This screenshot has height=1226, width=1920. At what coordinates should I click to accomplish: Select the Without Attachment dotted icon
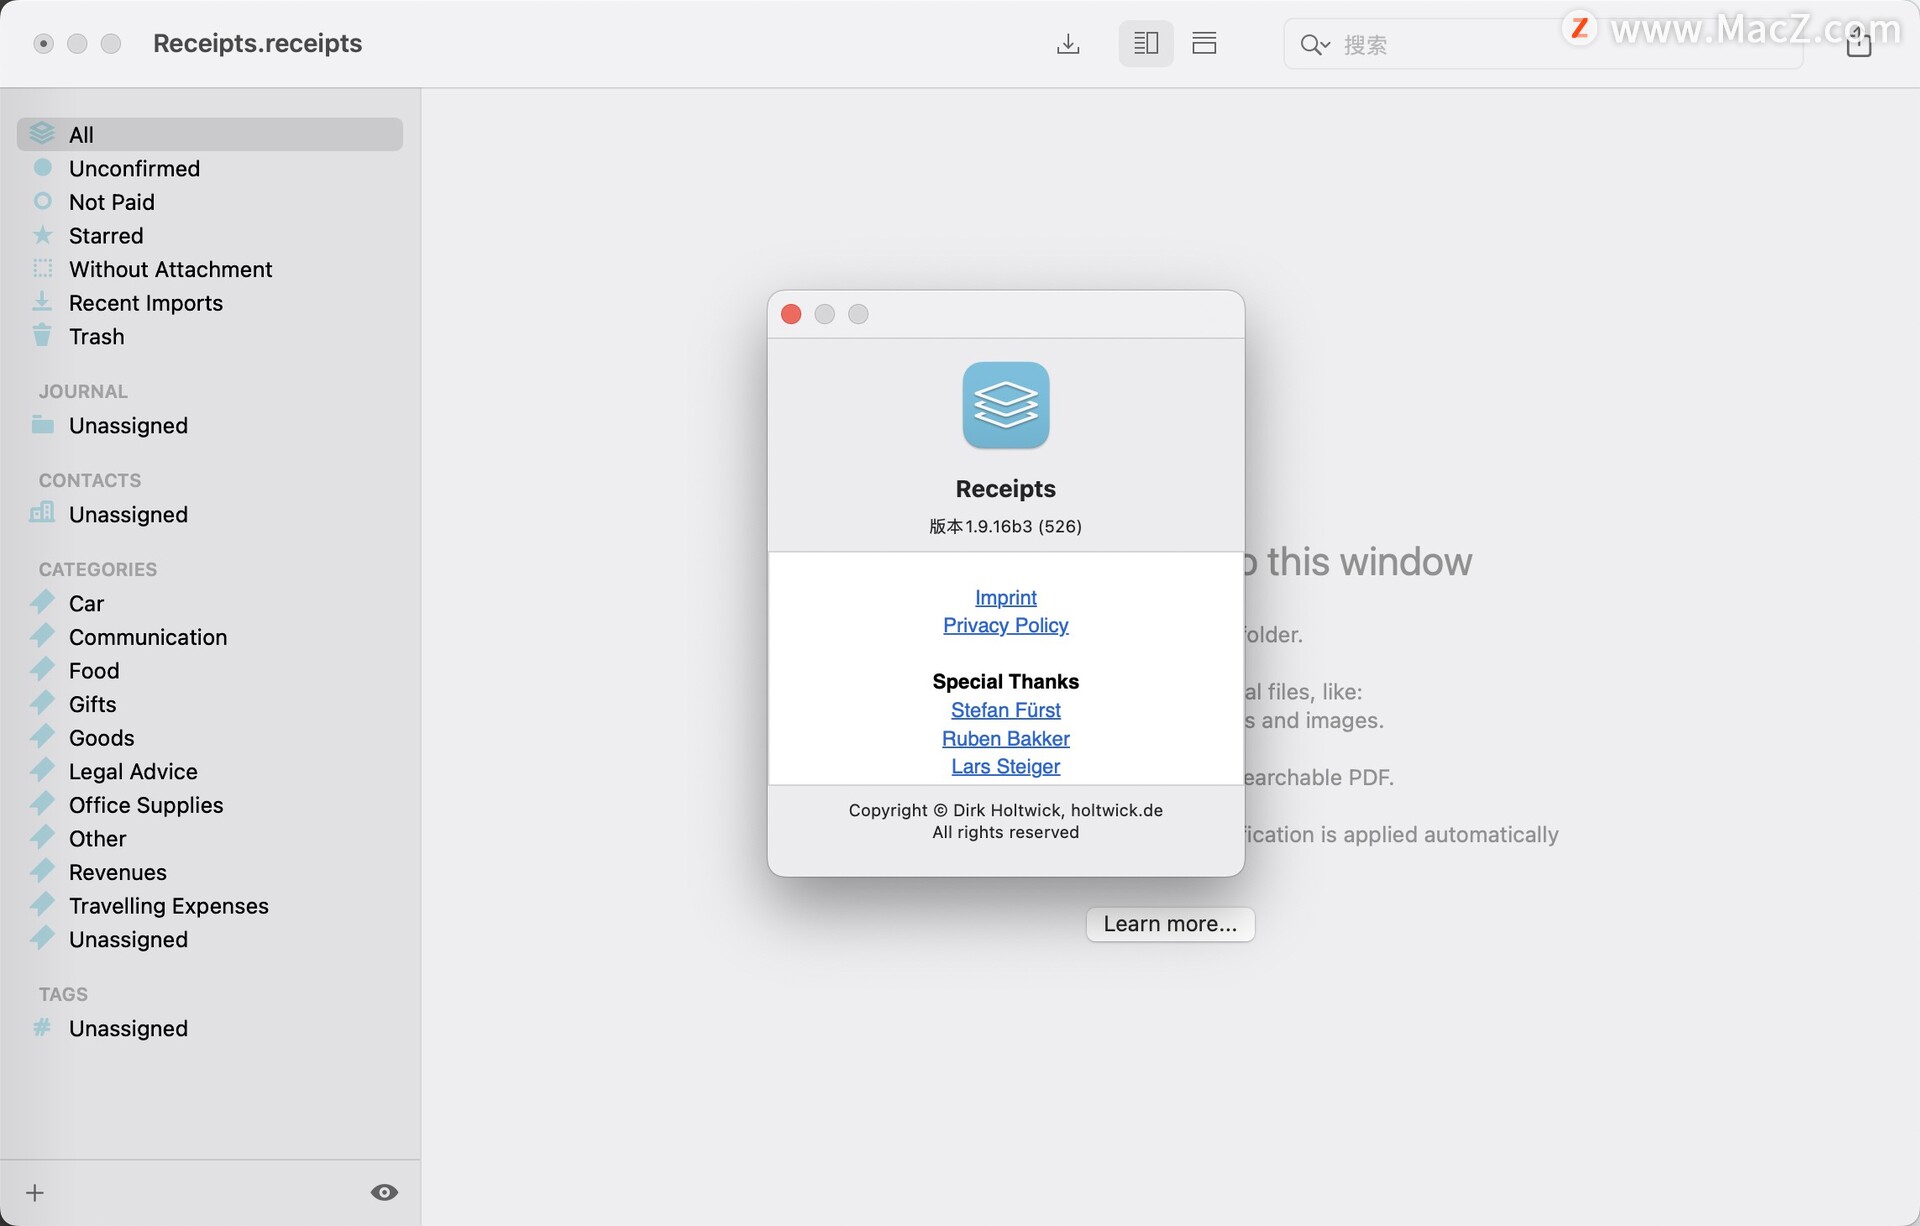pyautogui.click(x=42, y=269)
